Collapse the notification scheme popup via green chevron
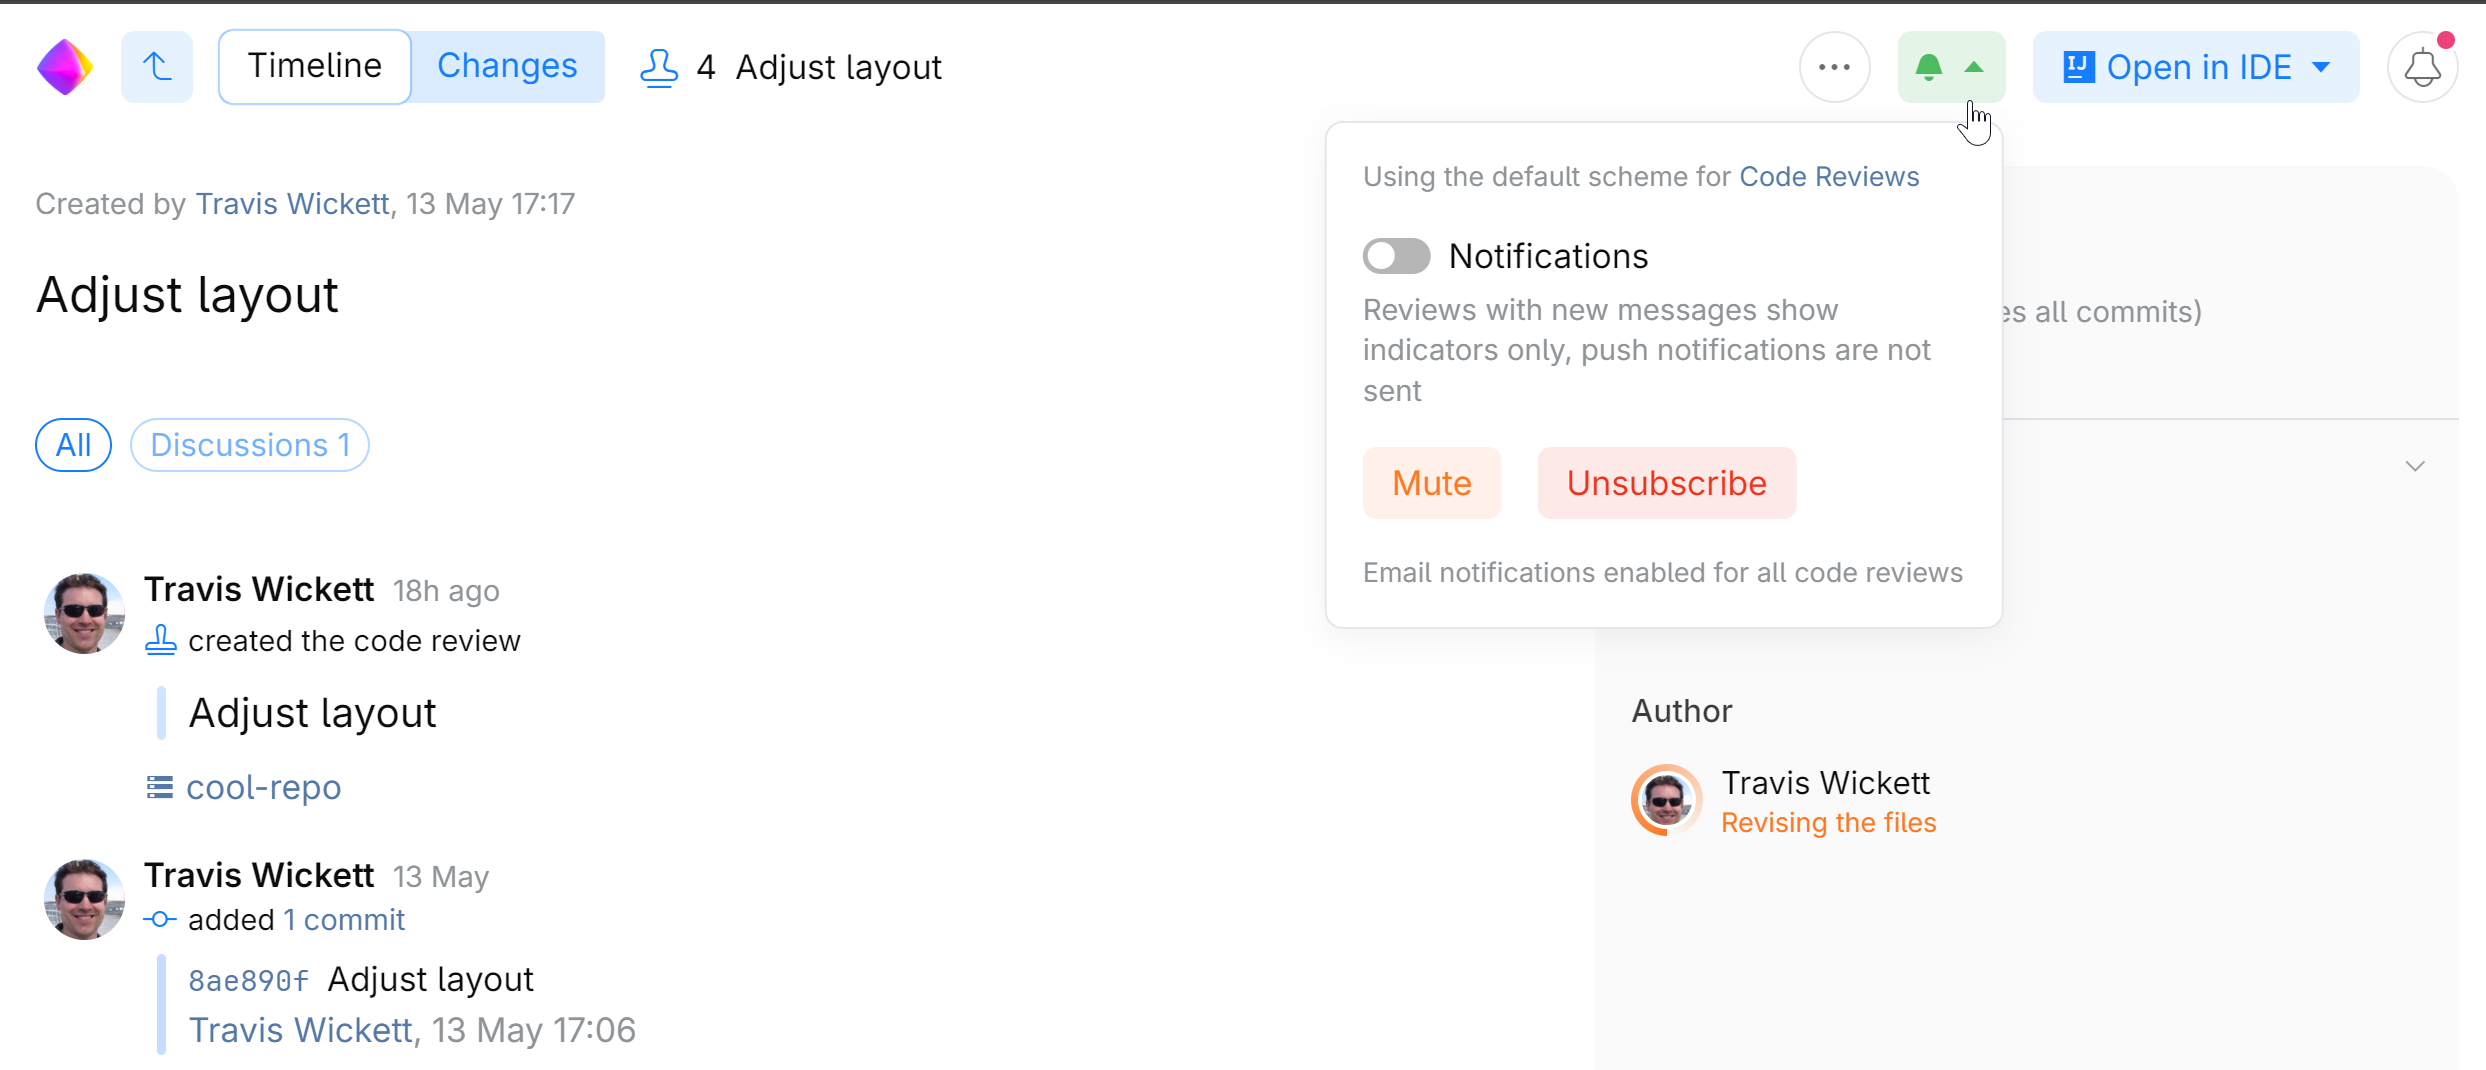Image resolution: width=2486 pixels, height=1070 pixels. (1974, 66)
